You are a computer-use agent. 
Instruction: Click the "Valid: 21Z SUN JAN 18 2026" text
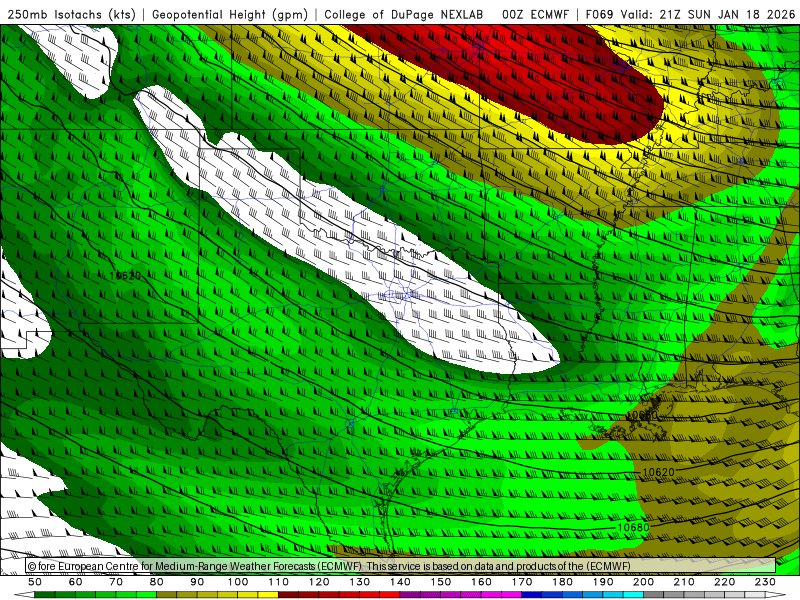pyautogui.click(x=708, y=14)
